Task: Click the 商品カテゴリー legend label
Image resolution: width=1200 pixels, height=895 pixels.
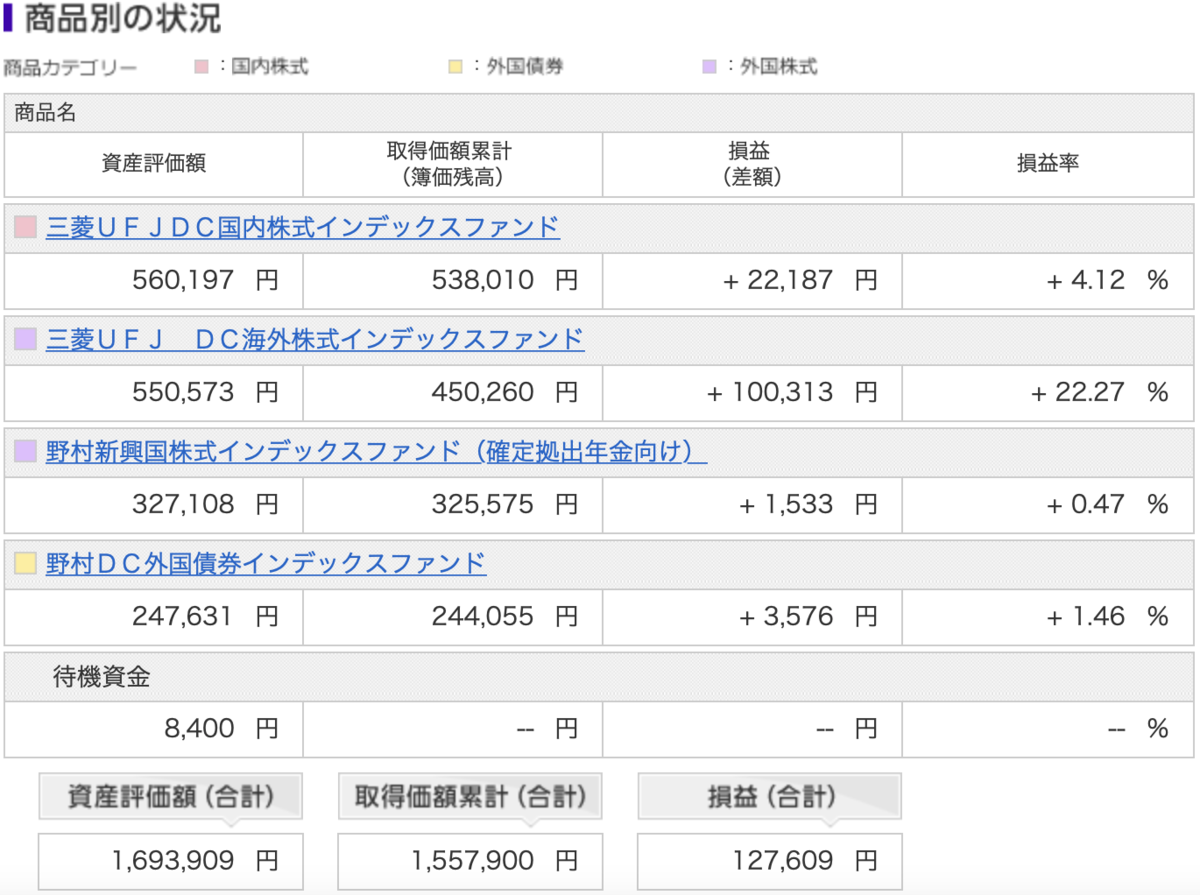Action: click(x=70, y=68)
